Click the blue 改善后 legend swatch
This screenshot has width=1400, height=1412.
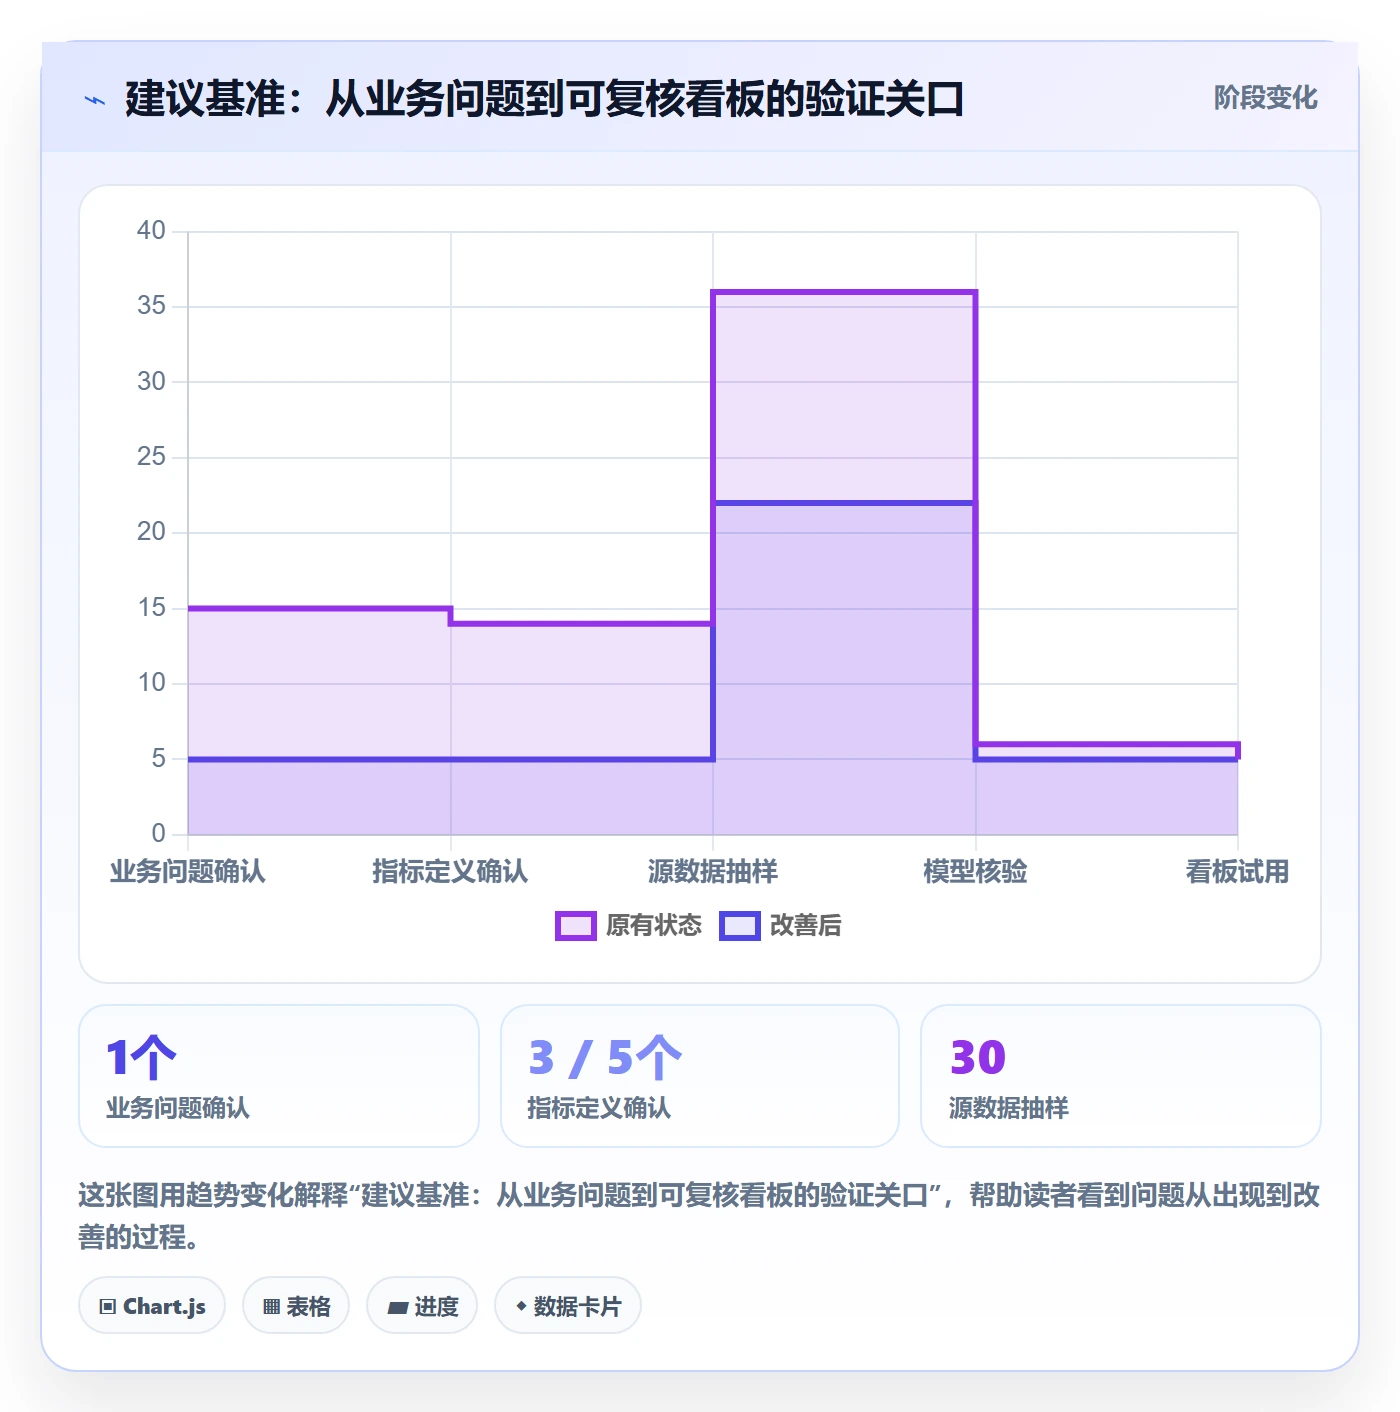[x=740, y=926]
